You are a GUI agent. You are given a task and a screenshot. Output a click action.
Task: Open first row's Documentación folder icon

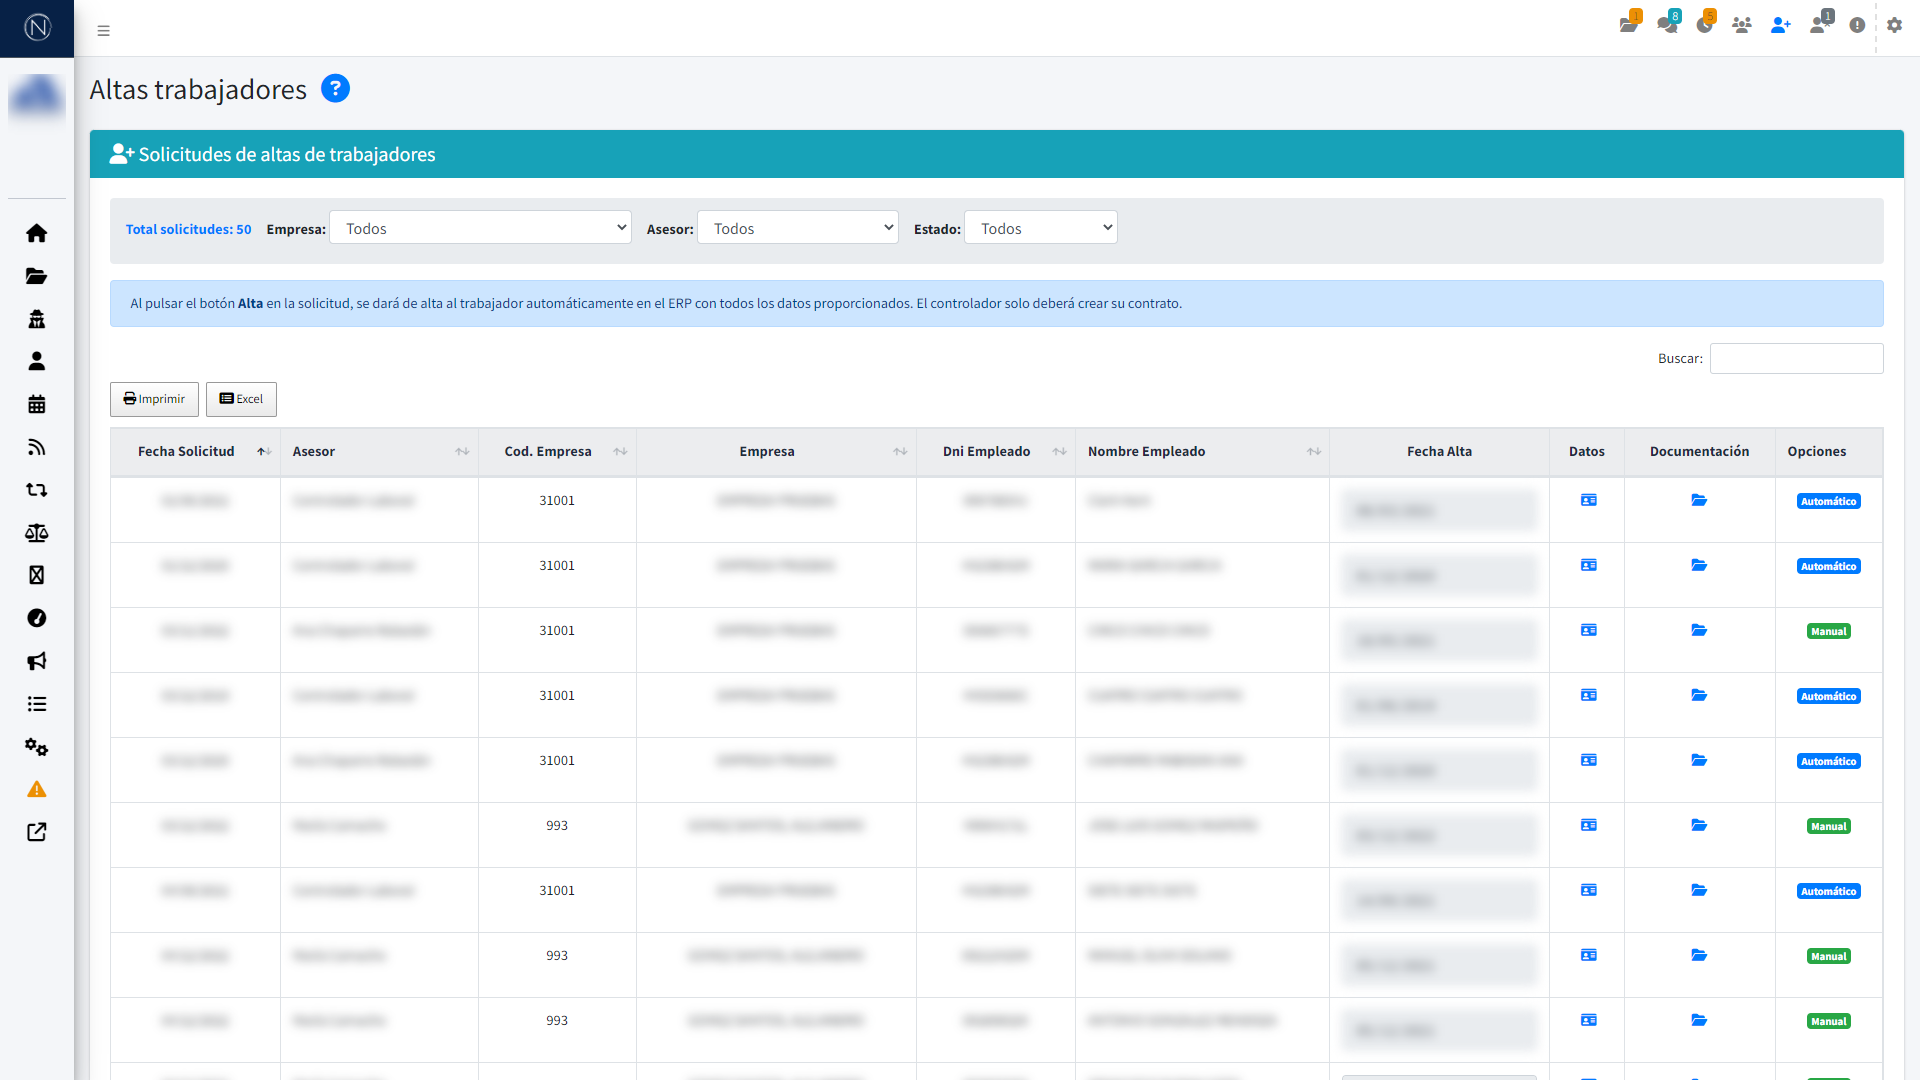[x=1699, y=500]
